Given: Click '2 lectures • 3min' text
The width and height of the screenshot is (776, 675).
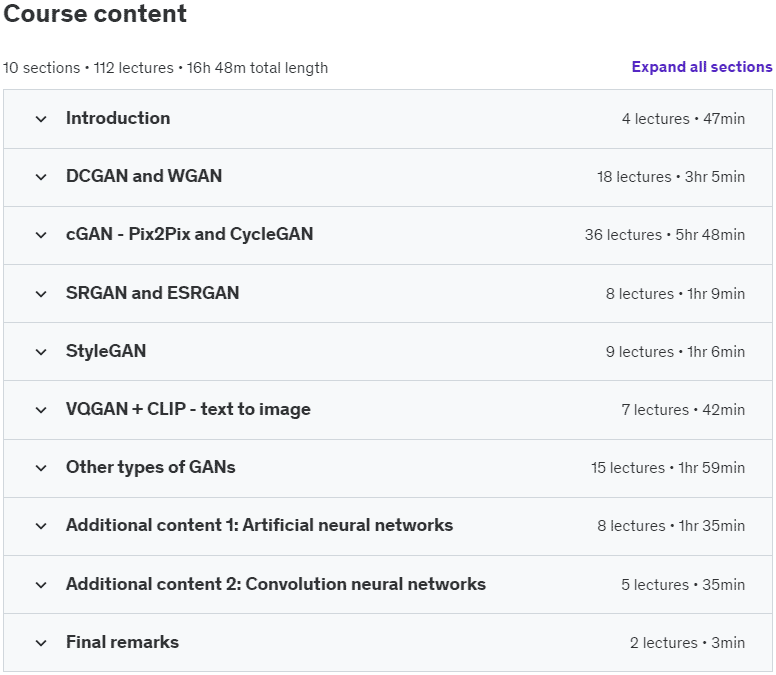Looking at the screenshot, I should (687, 642).
